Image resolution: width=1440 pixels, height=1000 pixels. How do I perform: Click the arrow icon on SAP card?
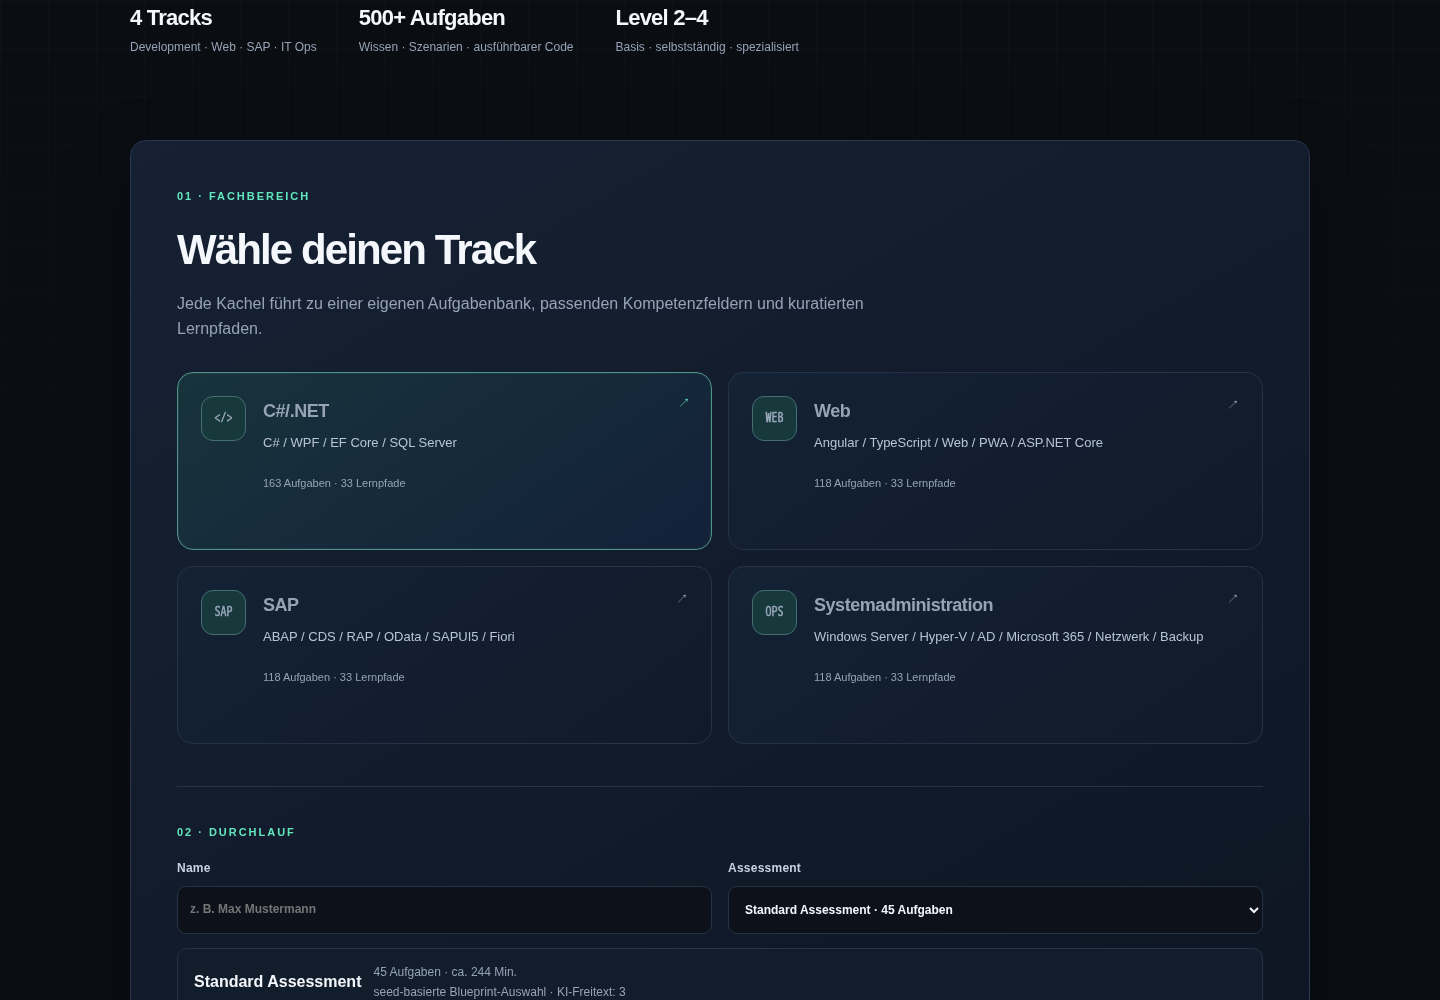click(682, 598)
